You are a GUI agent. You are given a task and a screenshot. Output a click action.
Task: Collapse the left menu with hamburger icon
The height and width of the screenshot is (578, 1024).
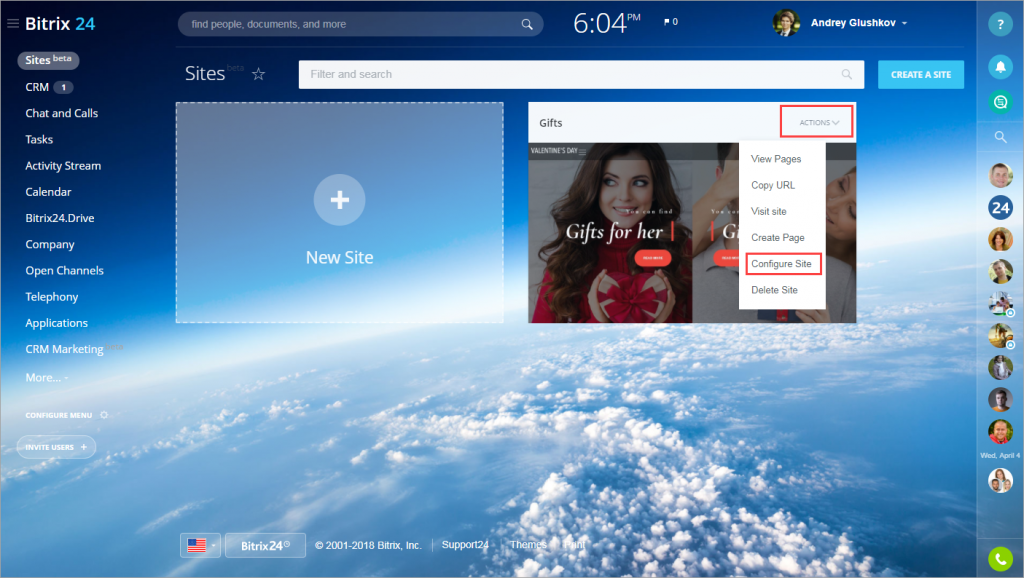[x=12, y=24]
